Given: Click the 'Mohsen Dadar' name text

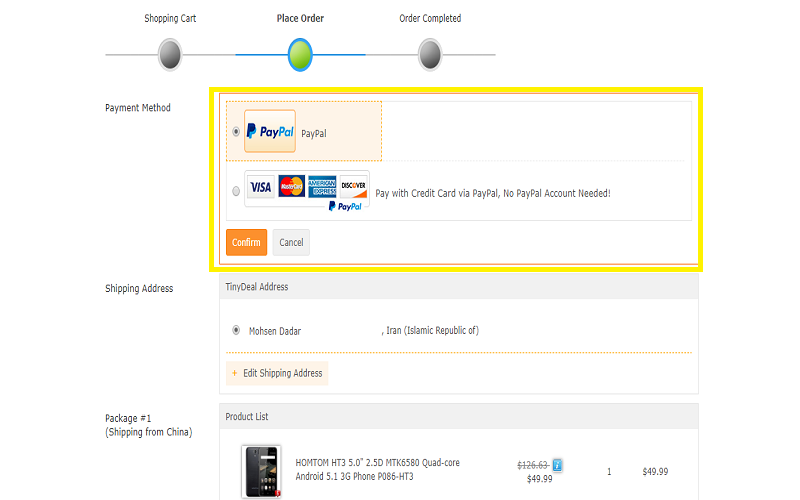Looking at the screenshot, I should [275, 331].
